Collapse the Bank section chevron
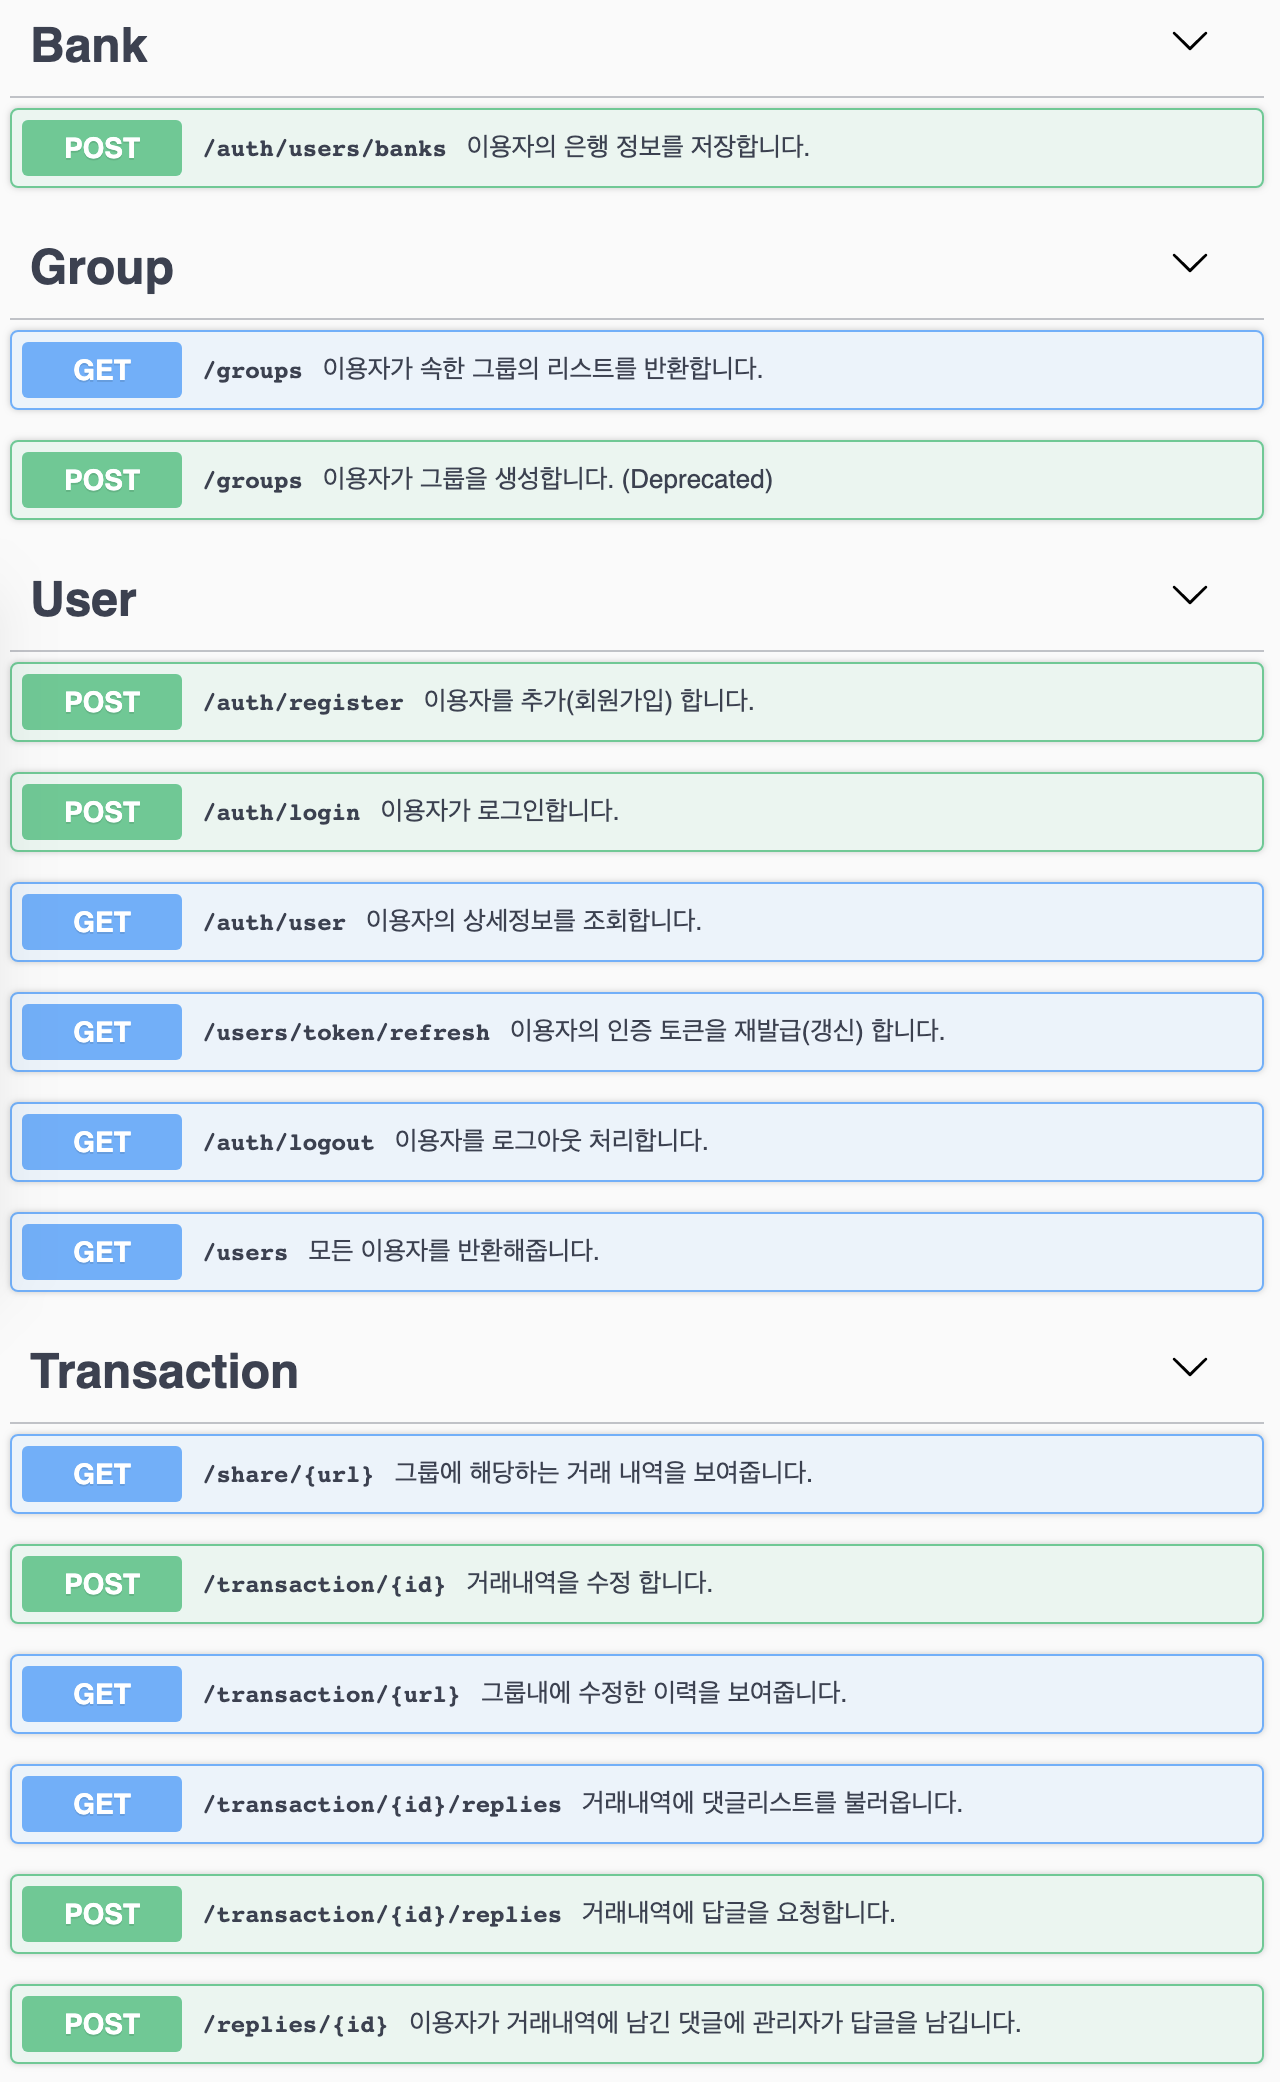This screenshot has width=1280, height=2082. point(1189,41)
